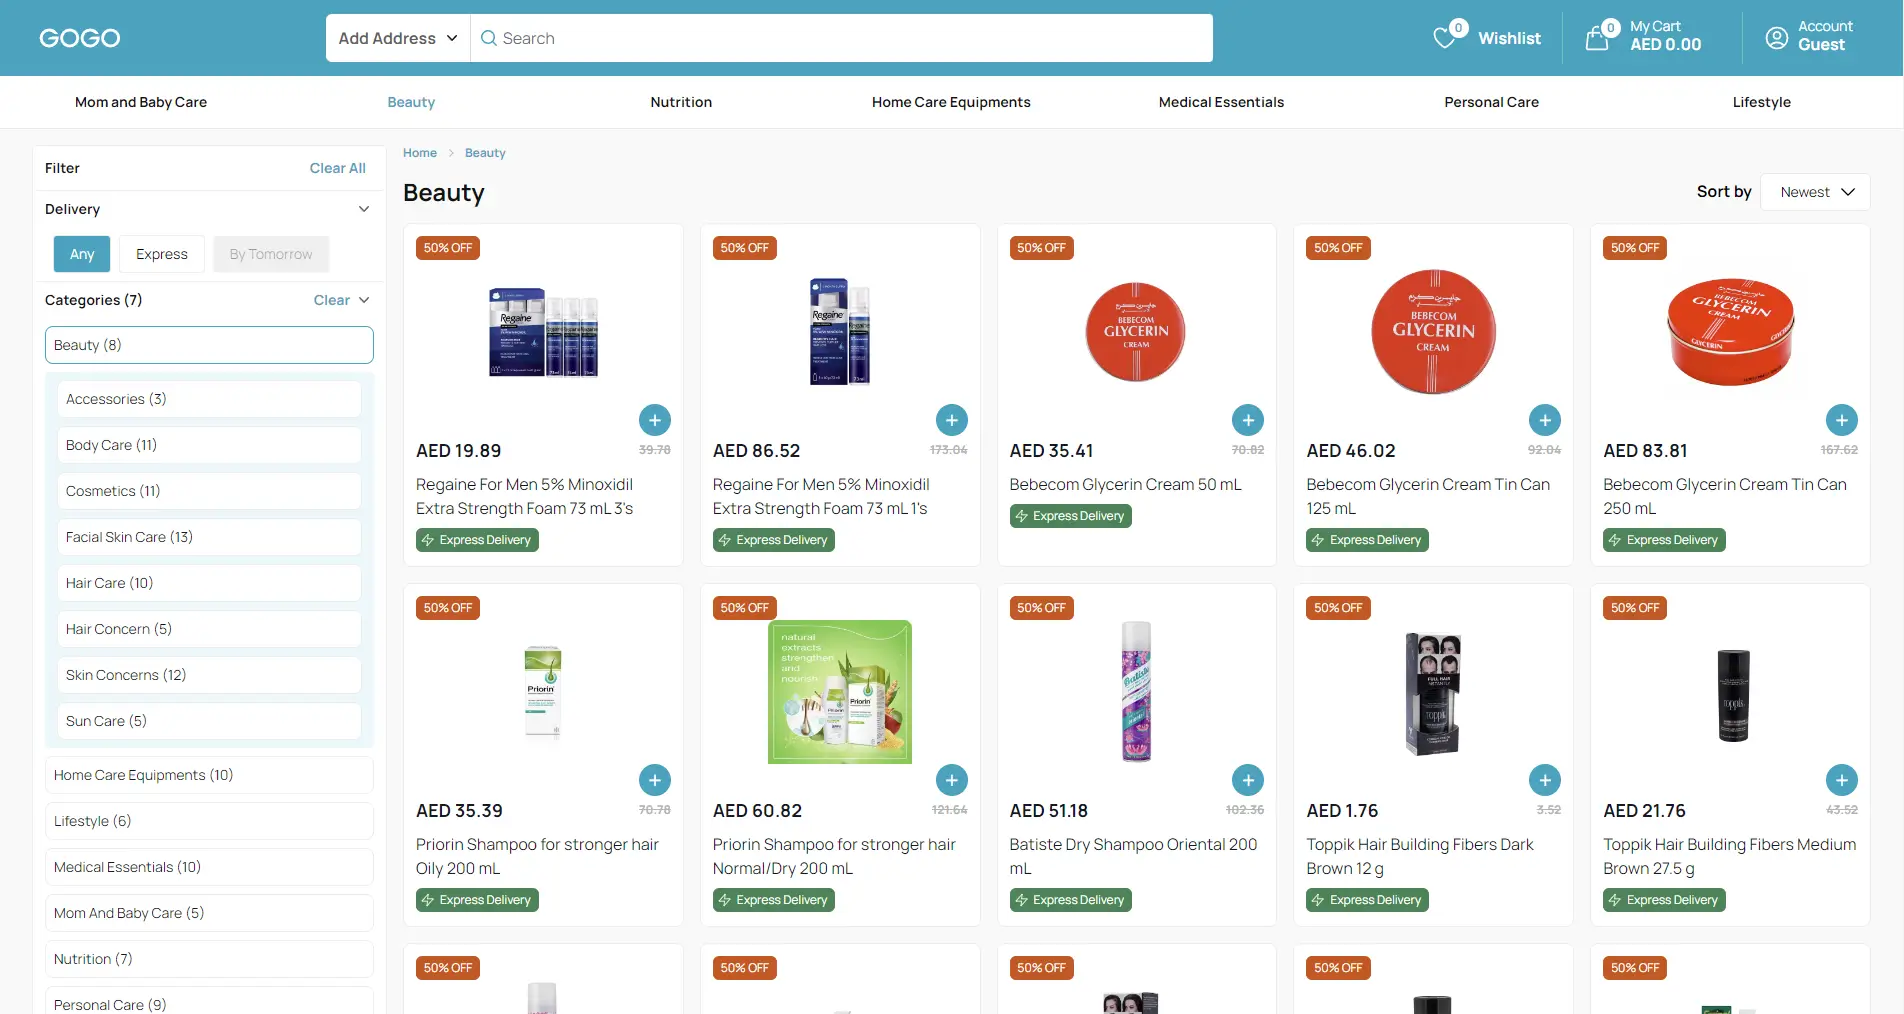Filter by Skin Concerns (12)
1904x1014 pixels.
(x=209, y=675)
